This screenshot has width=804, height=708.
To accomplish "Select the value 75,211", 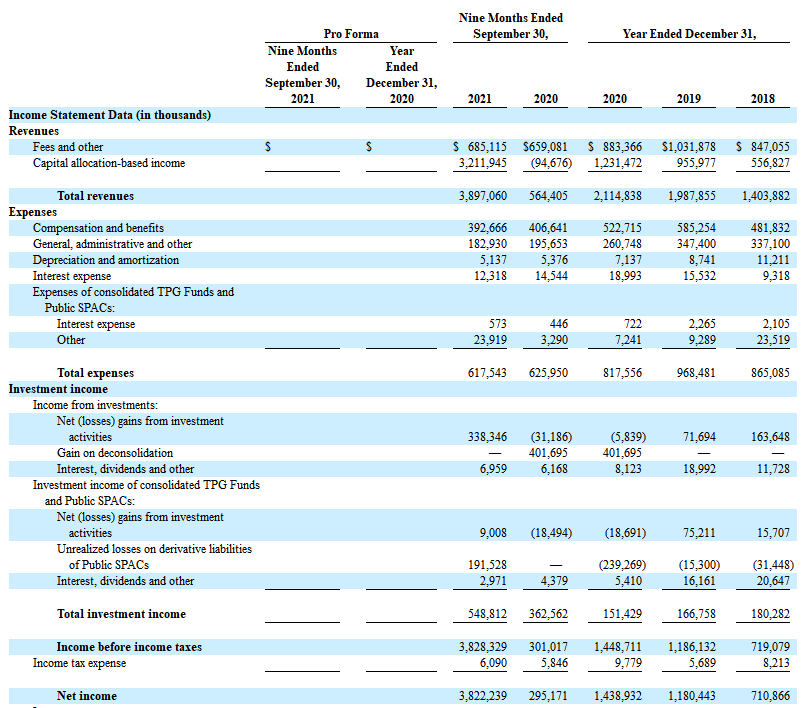I will [699, 533].
